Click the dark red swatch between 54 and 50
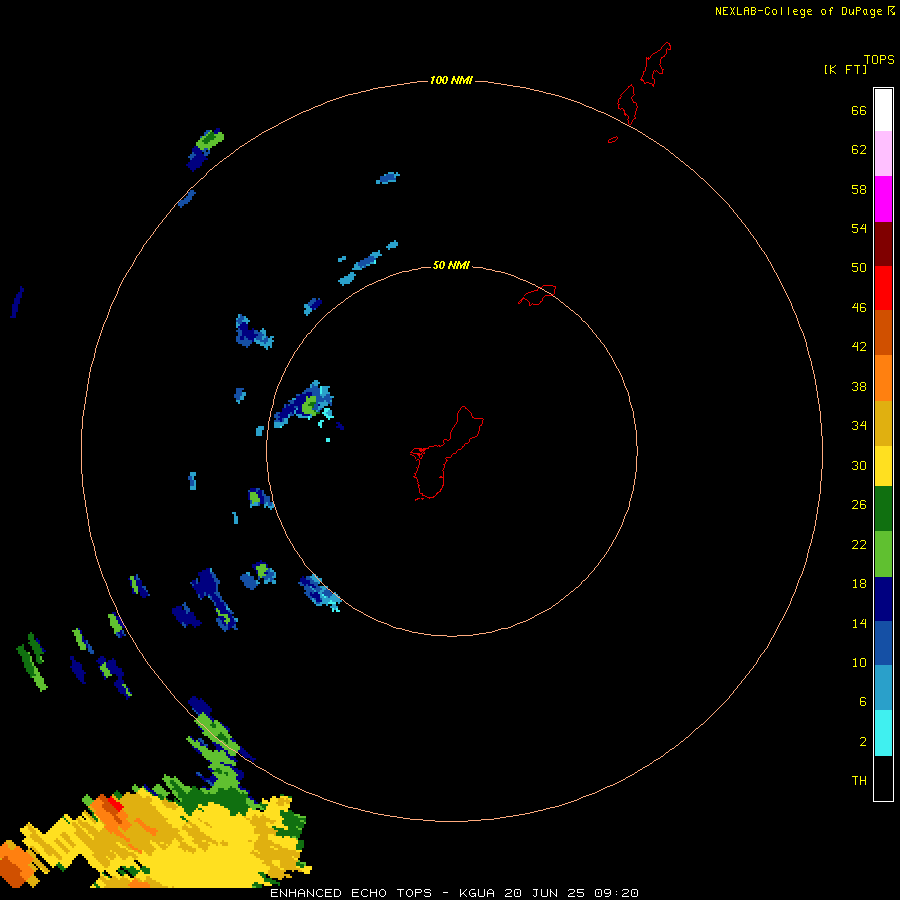The width and height of the screenshot is (900, 900). [883, 243]
